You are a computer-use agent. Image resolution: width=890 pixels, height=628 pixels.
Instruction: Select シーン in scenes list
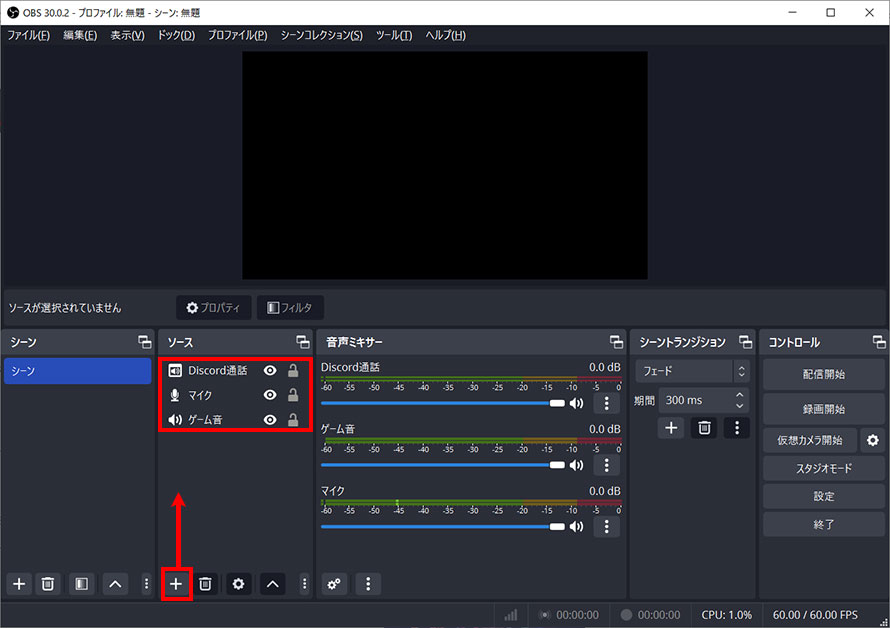click(x=78, y=371)
